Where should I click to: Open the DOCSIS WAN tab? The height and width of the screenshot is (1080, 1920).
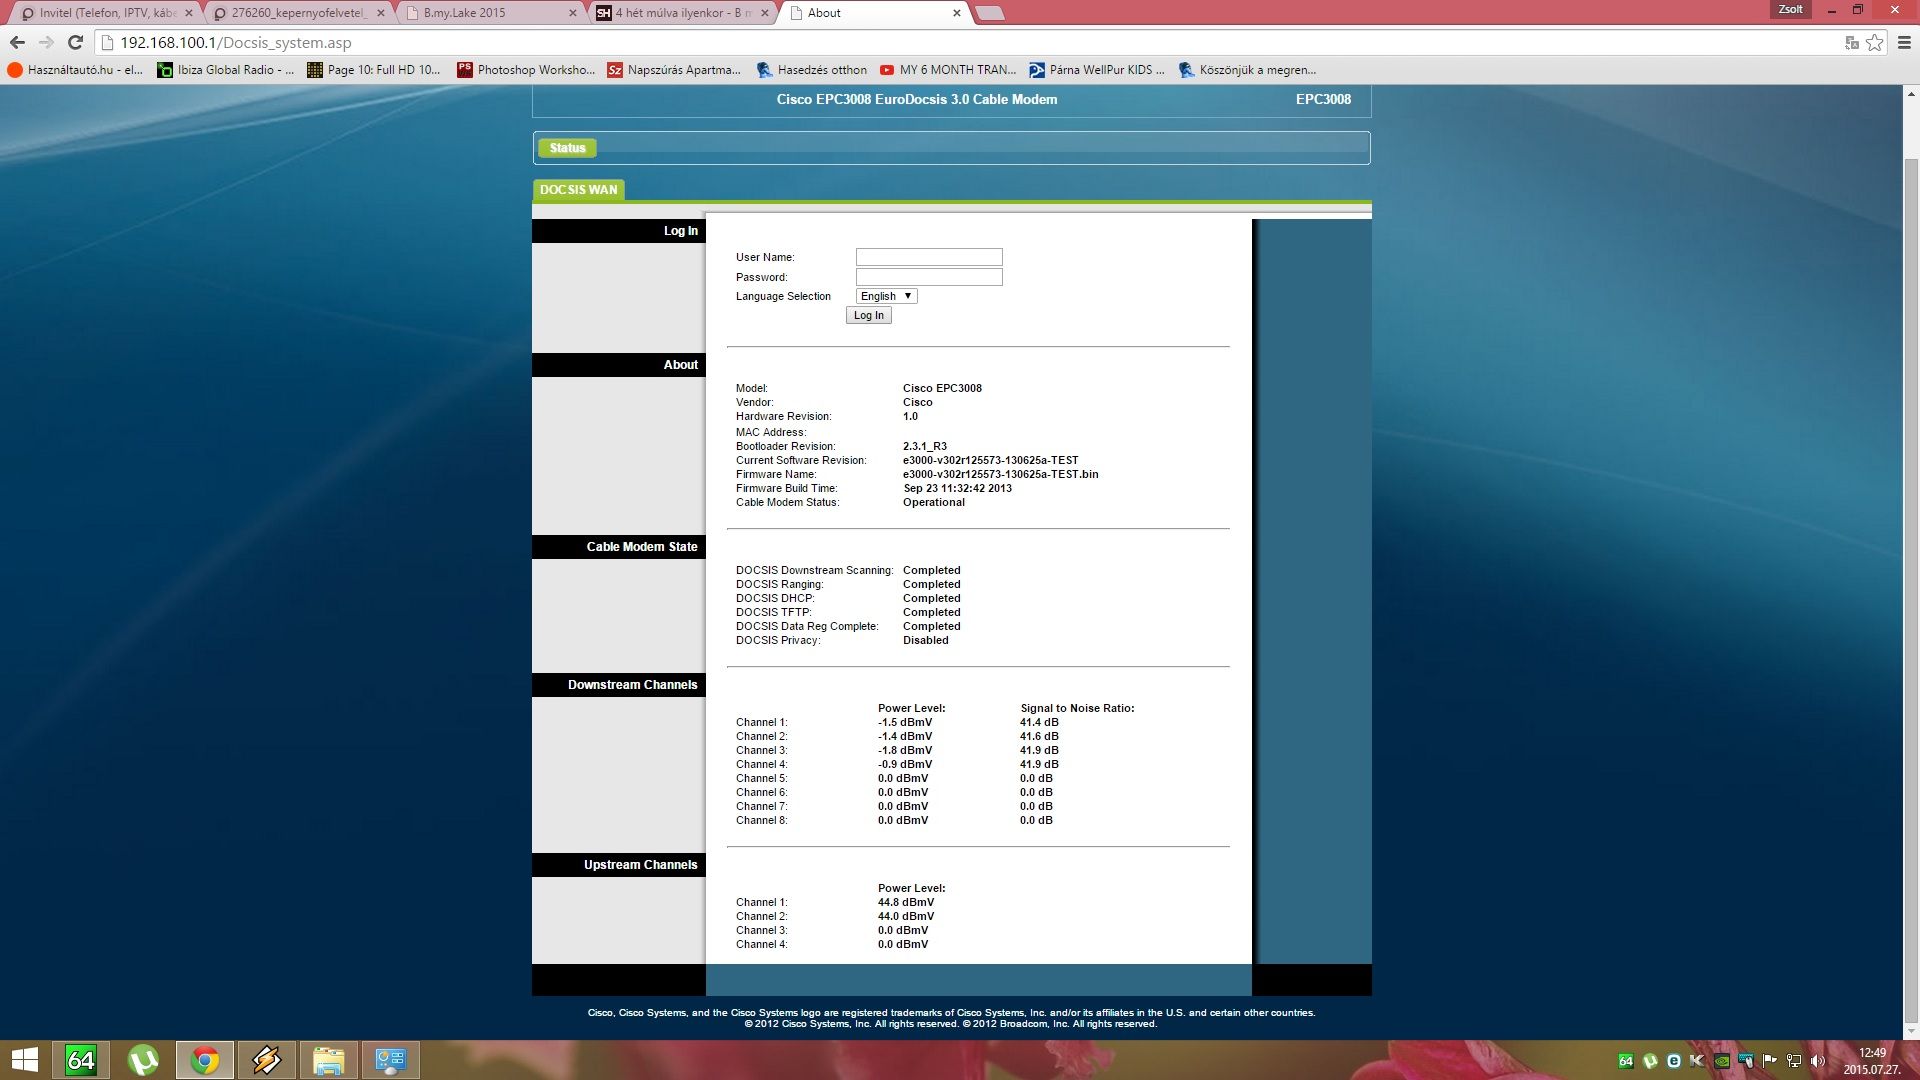[x=579, y=190]
